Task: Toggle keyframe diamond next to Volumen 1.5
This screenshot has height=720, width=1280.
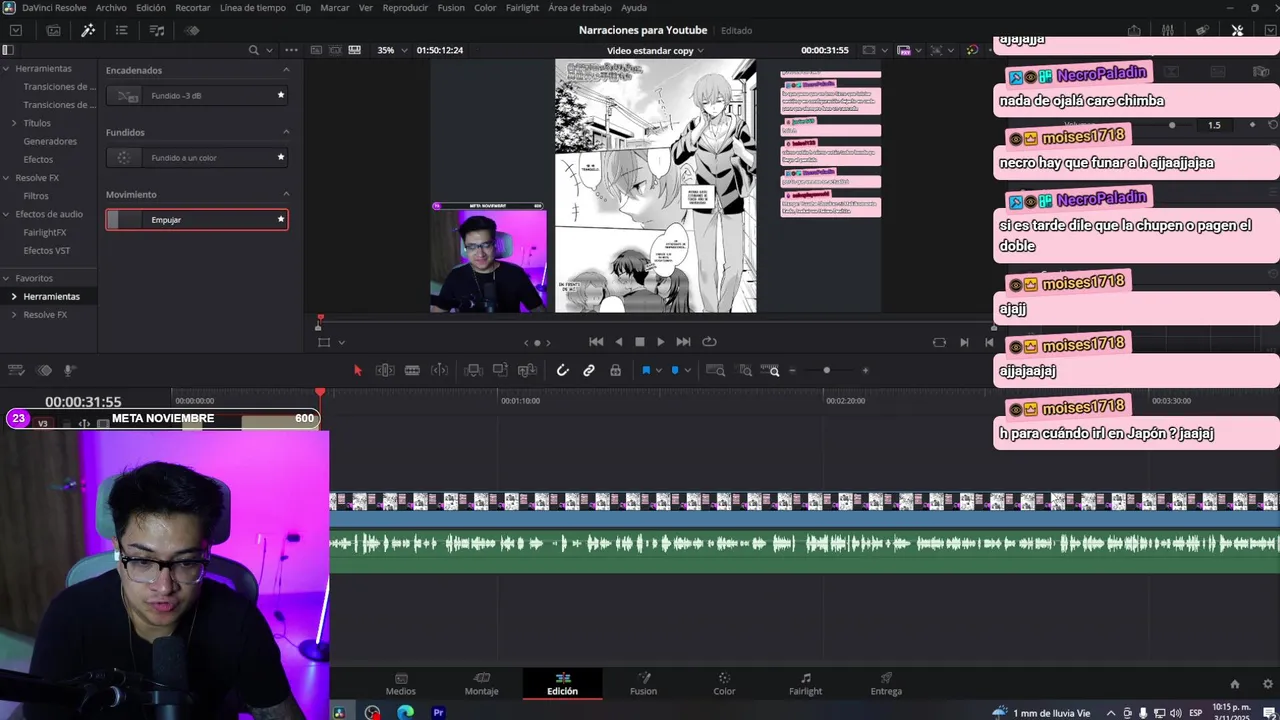Action: tap(1252, 125)
